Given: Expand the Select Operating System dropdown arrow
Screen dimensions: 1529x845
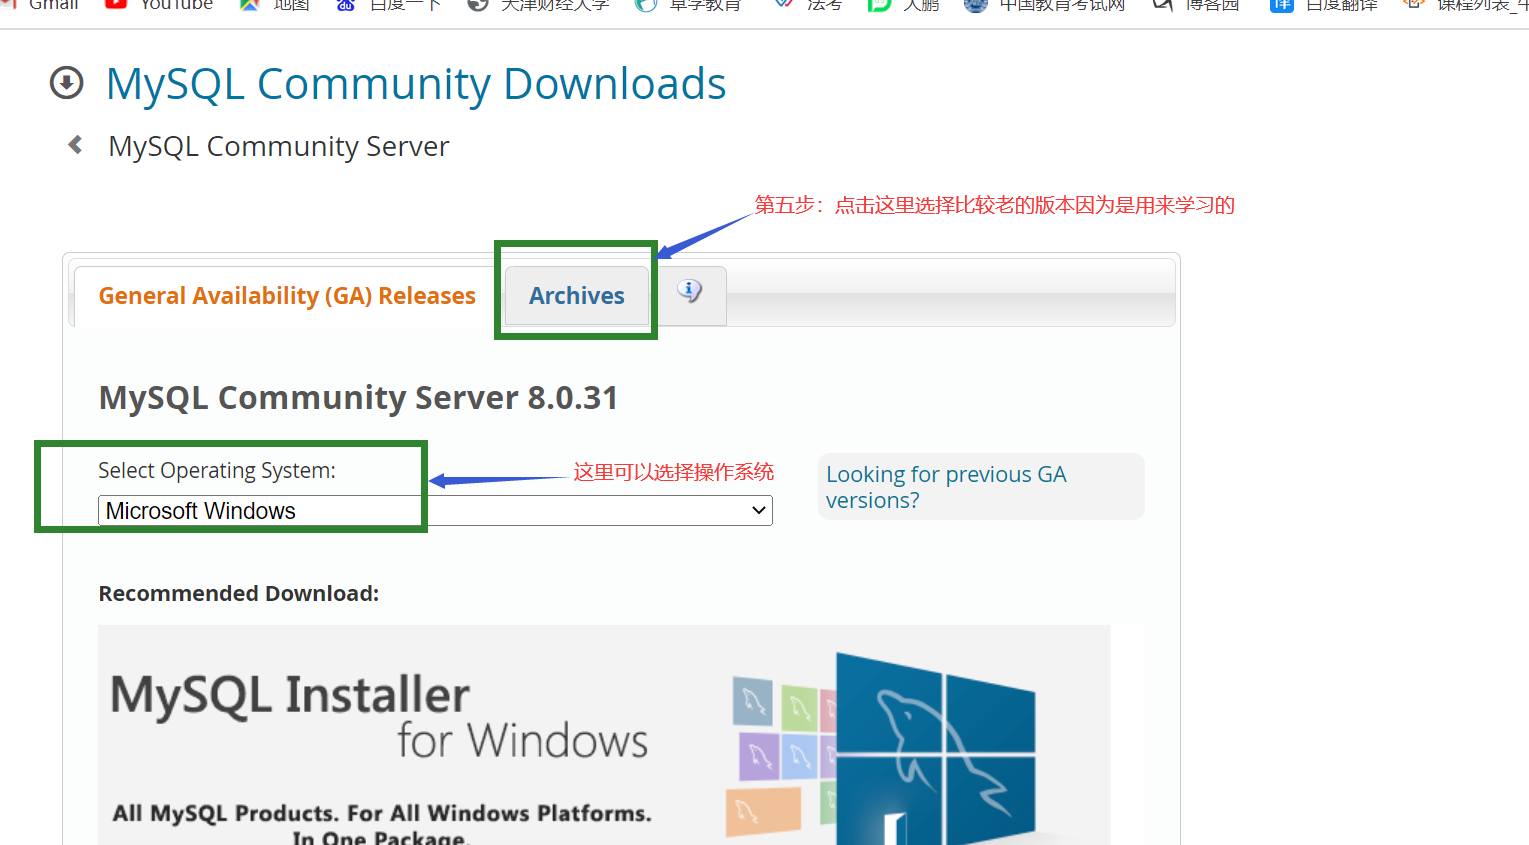Looking at the screenshot, I should [759, 511].
